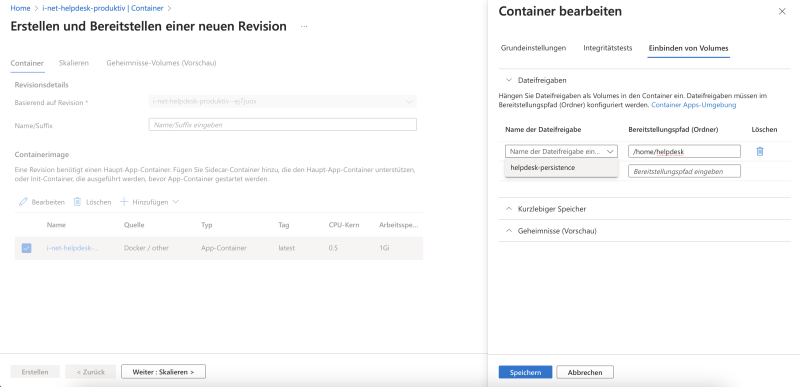The width and height of the screenshot is (800, 387).
Task: Click the Hinzufügen plus icon
Action: point(123,202)
